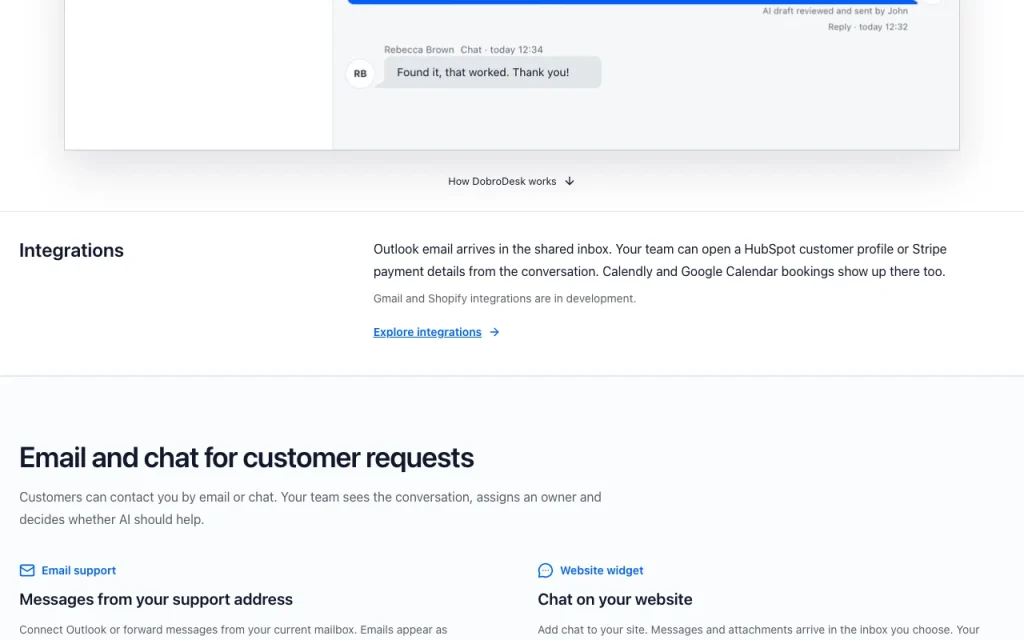Click the paragraph starting "Customers can contact you"
Image resolution: width=1024 pixels, height=640 pixels.
coord(310,508)
